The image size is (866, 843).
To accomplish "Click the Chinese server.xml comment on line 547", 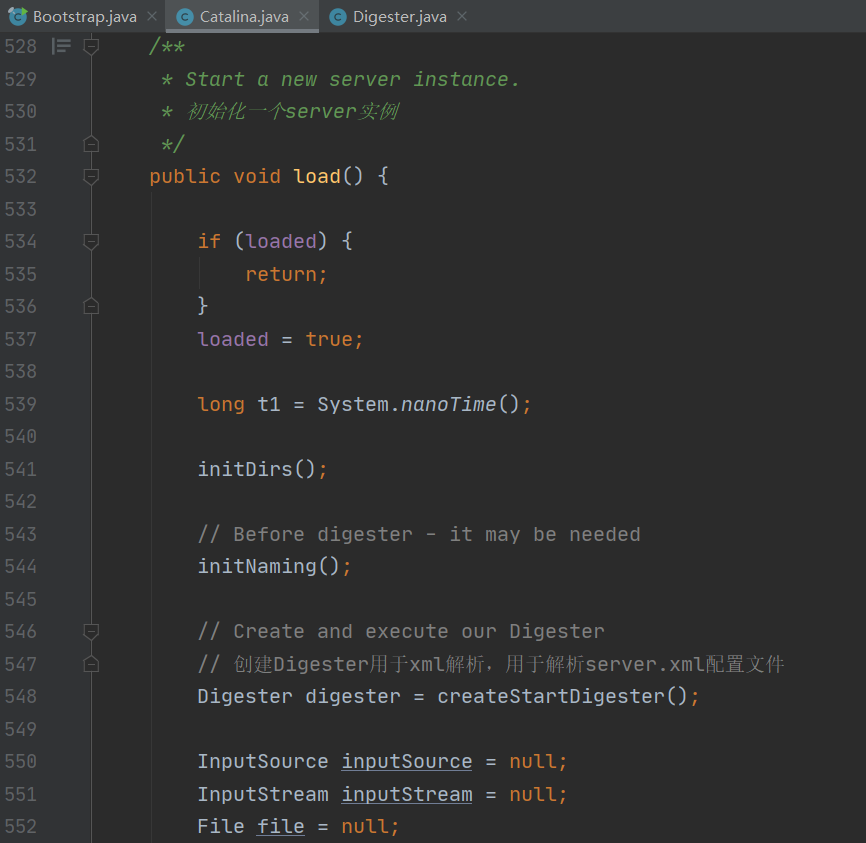I will click(x=491, y=664).
